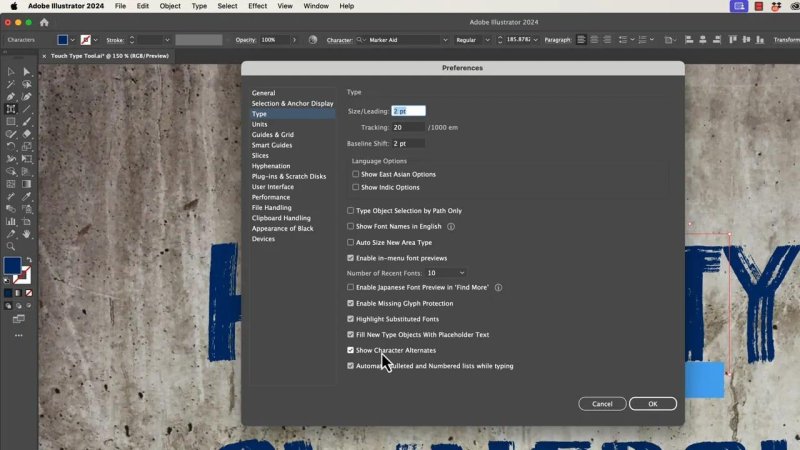The image size is (800, 450).
Task: Open Regular font style dropdown
Action: click(487, 40)
